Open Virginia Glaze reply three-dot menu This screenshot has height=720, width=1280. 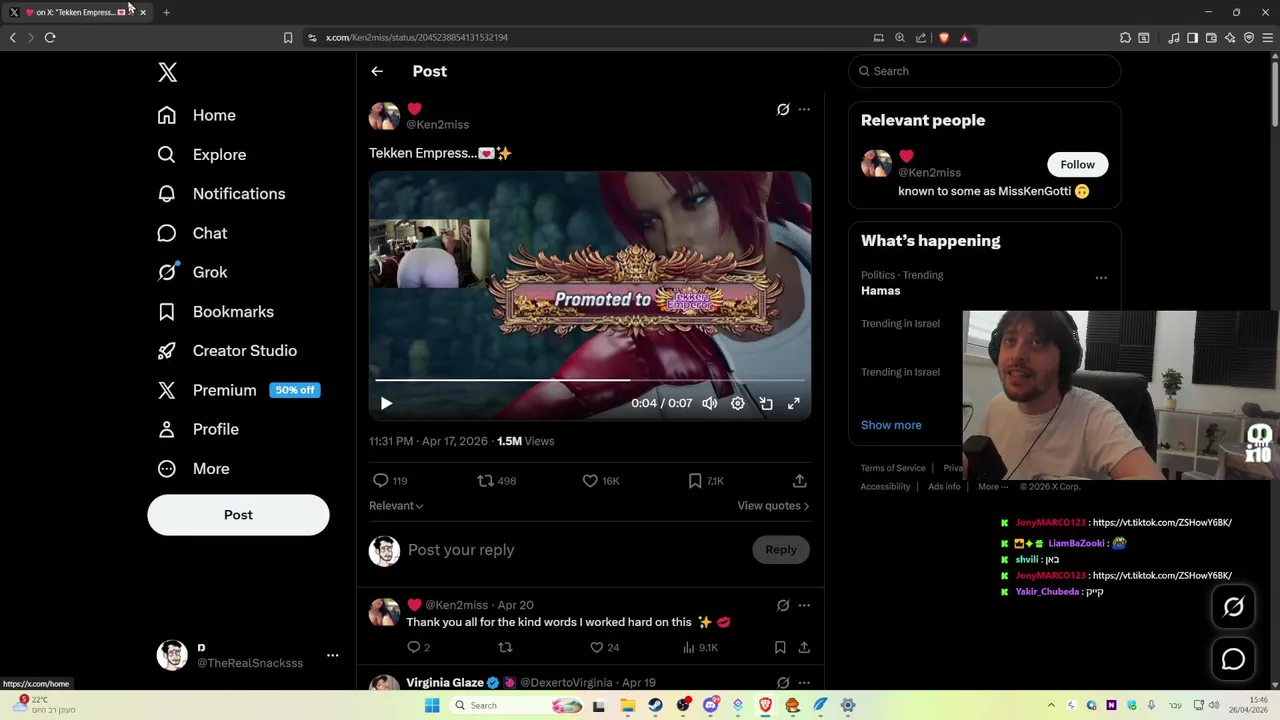pos(804,682)
